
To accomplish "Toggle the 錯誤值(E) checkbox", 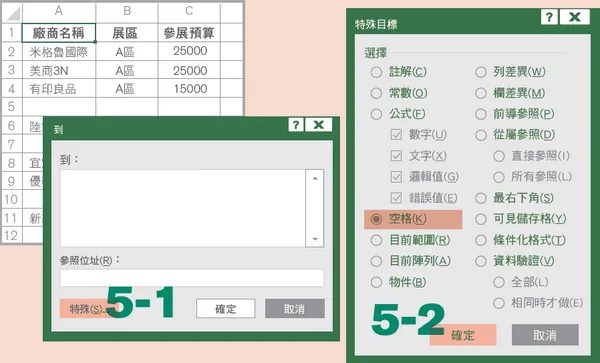I will [396, 198].
